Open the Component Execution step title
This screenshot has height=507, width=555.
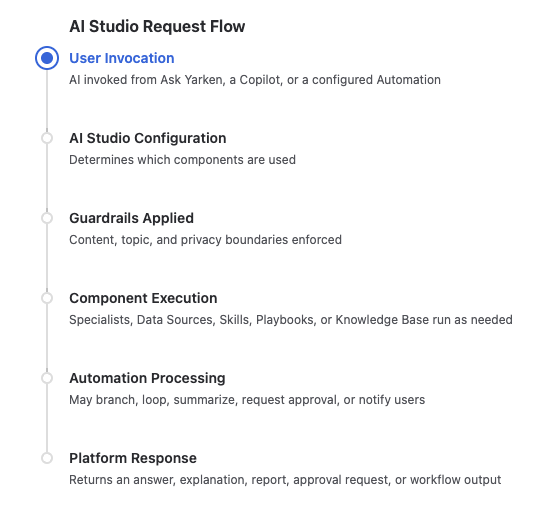tap(143, 298)
